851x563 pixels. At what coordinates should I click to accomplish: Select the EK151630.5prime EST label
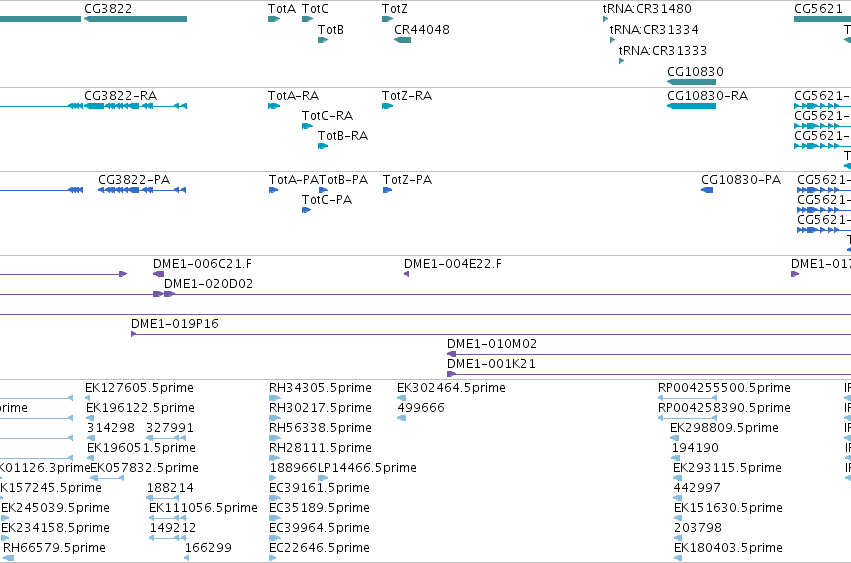[x=728, y=508]
